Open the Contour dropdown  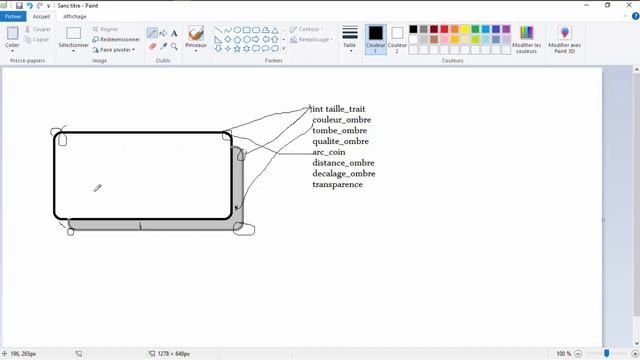[306, 29]
